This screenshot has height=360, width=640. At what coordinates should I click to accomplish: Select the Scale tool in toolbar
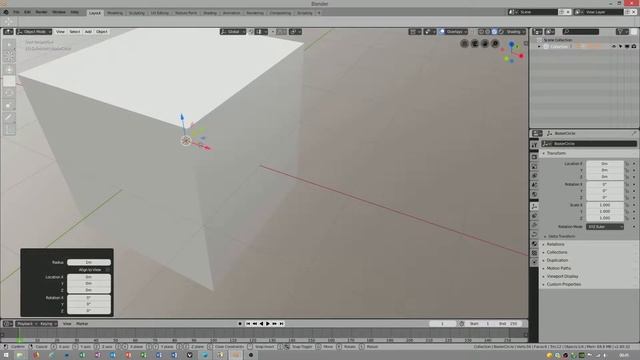click(9, 105)
